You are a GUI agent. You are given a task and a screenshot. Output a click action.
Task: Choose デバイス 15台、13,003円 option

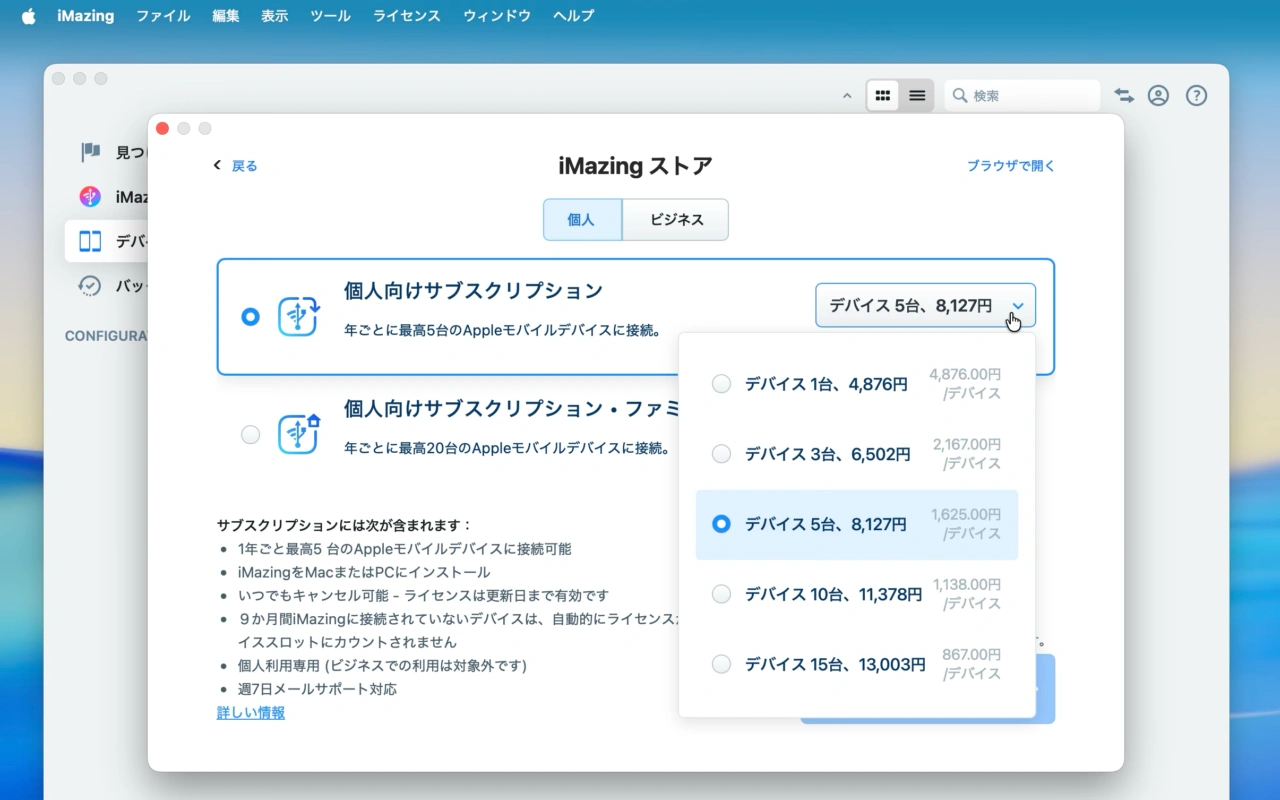point(856,664)
